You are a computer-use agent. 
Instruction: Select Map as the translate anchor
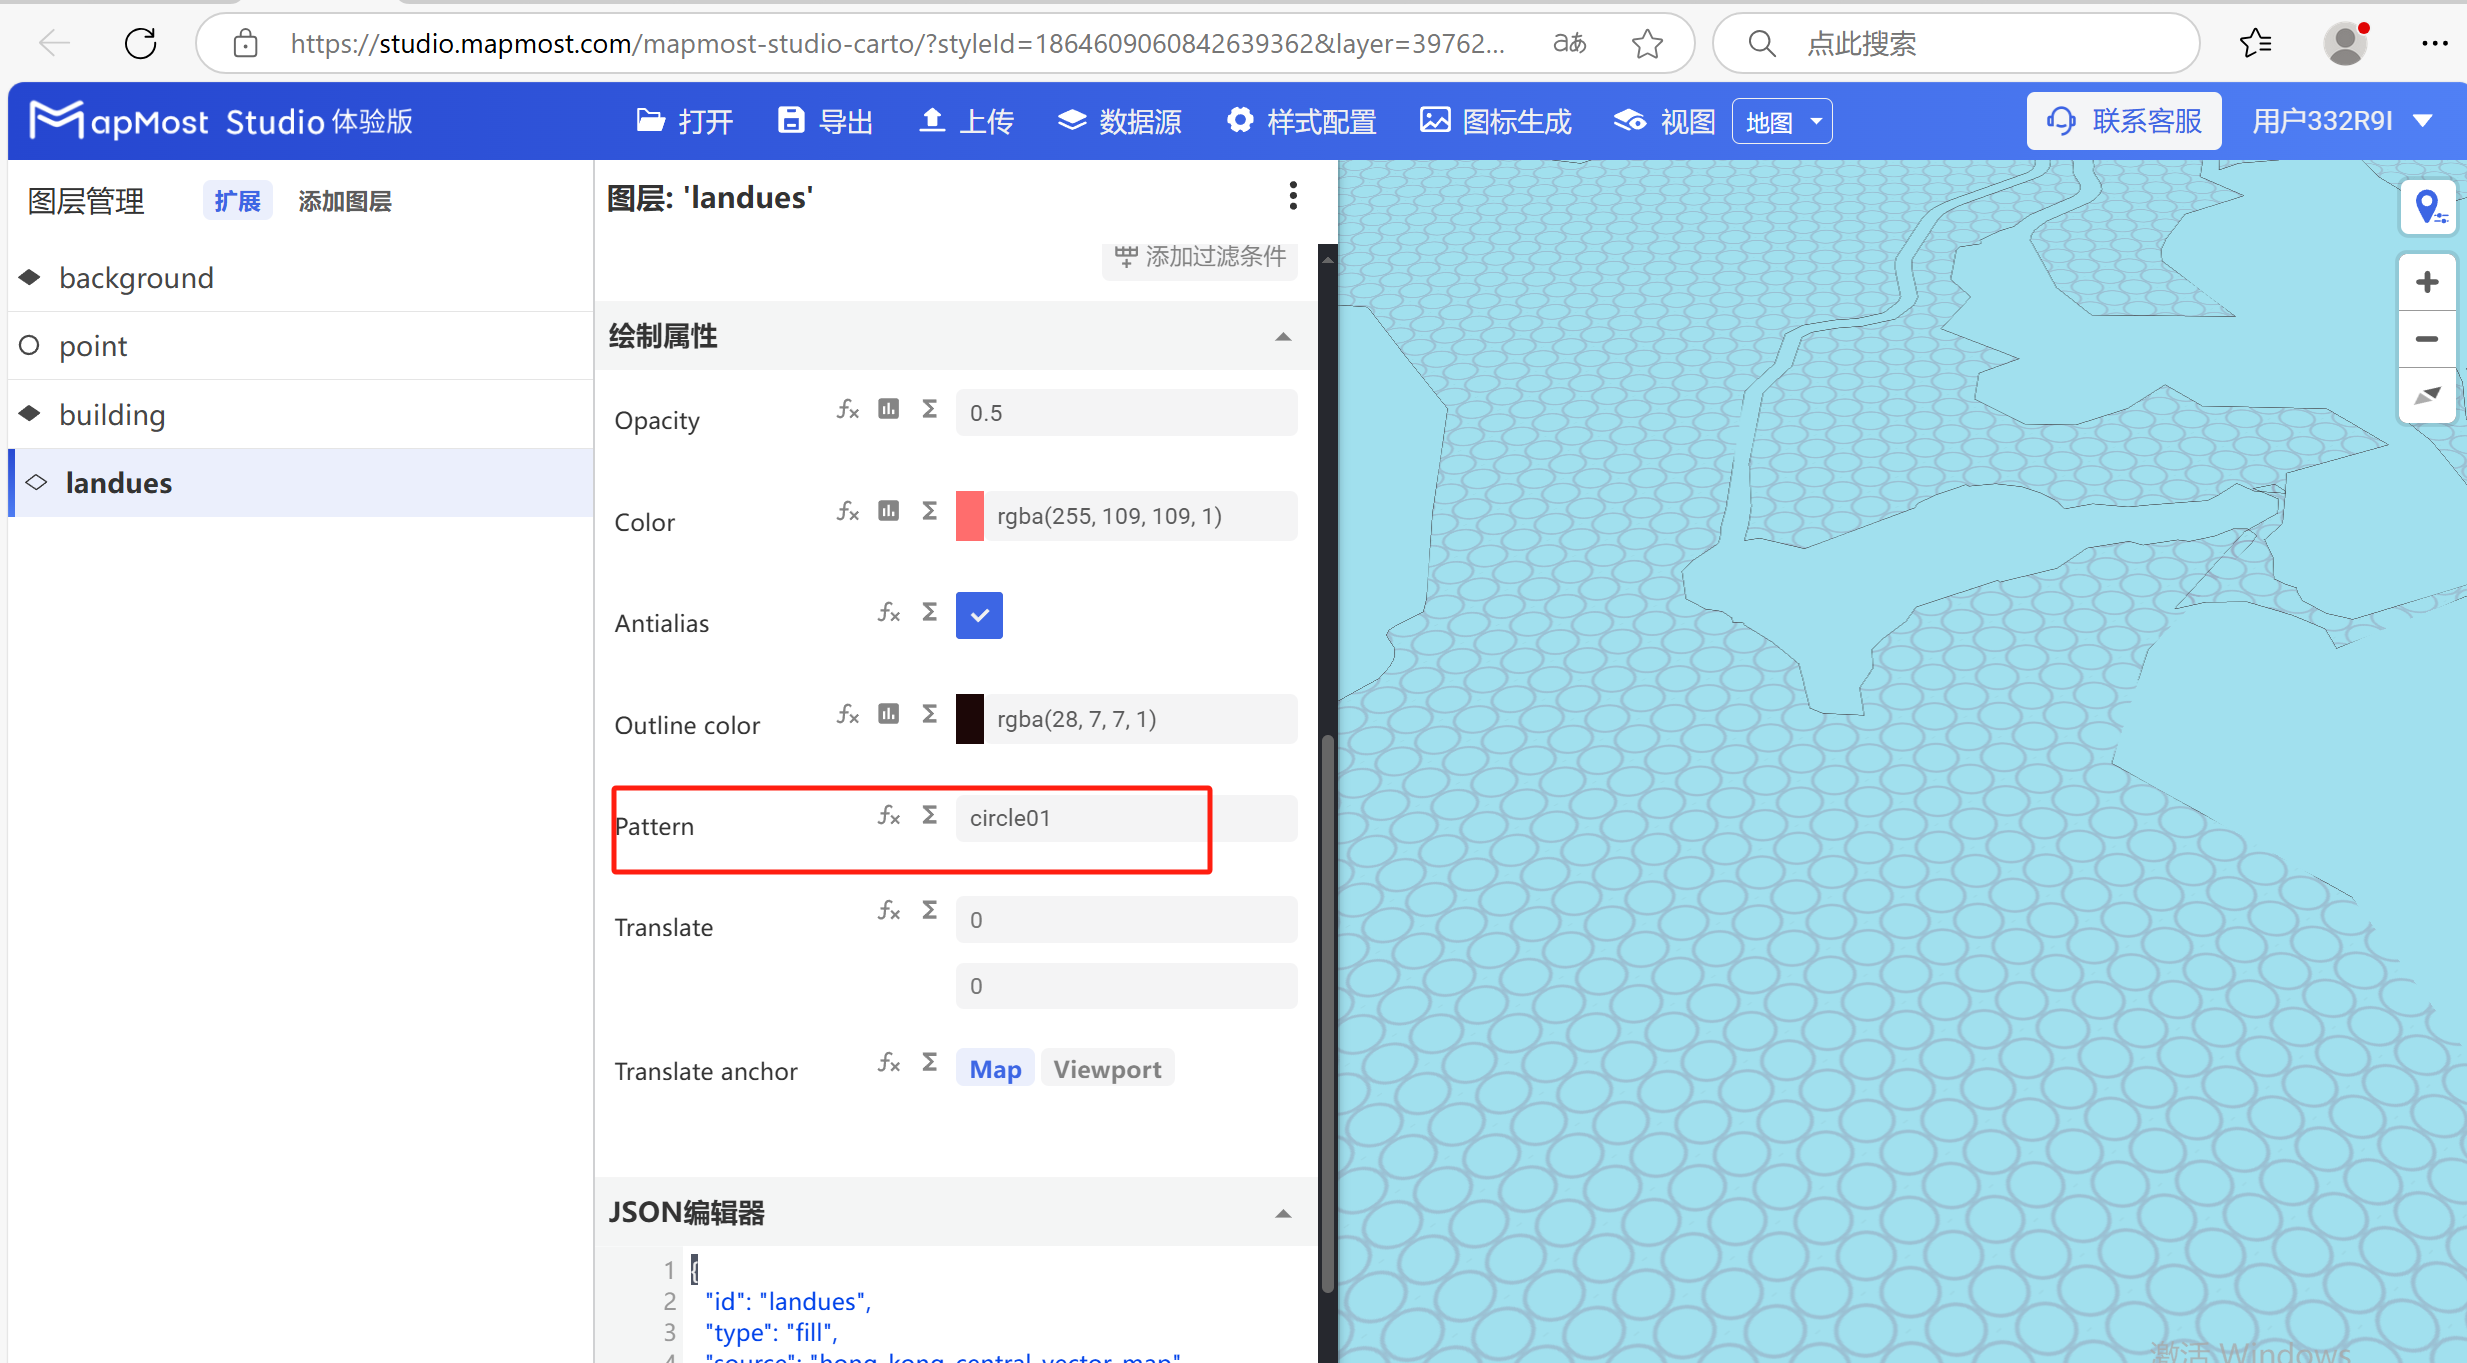(994, 1068)
